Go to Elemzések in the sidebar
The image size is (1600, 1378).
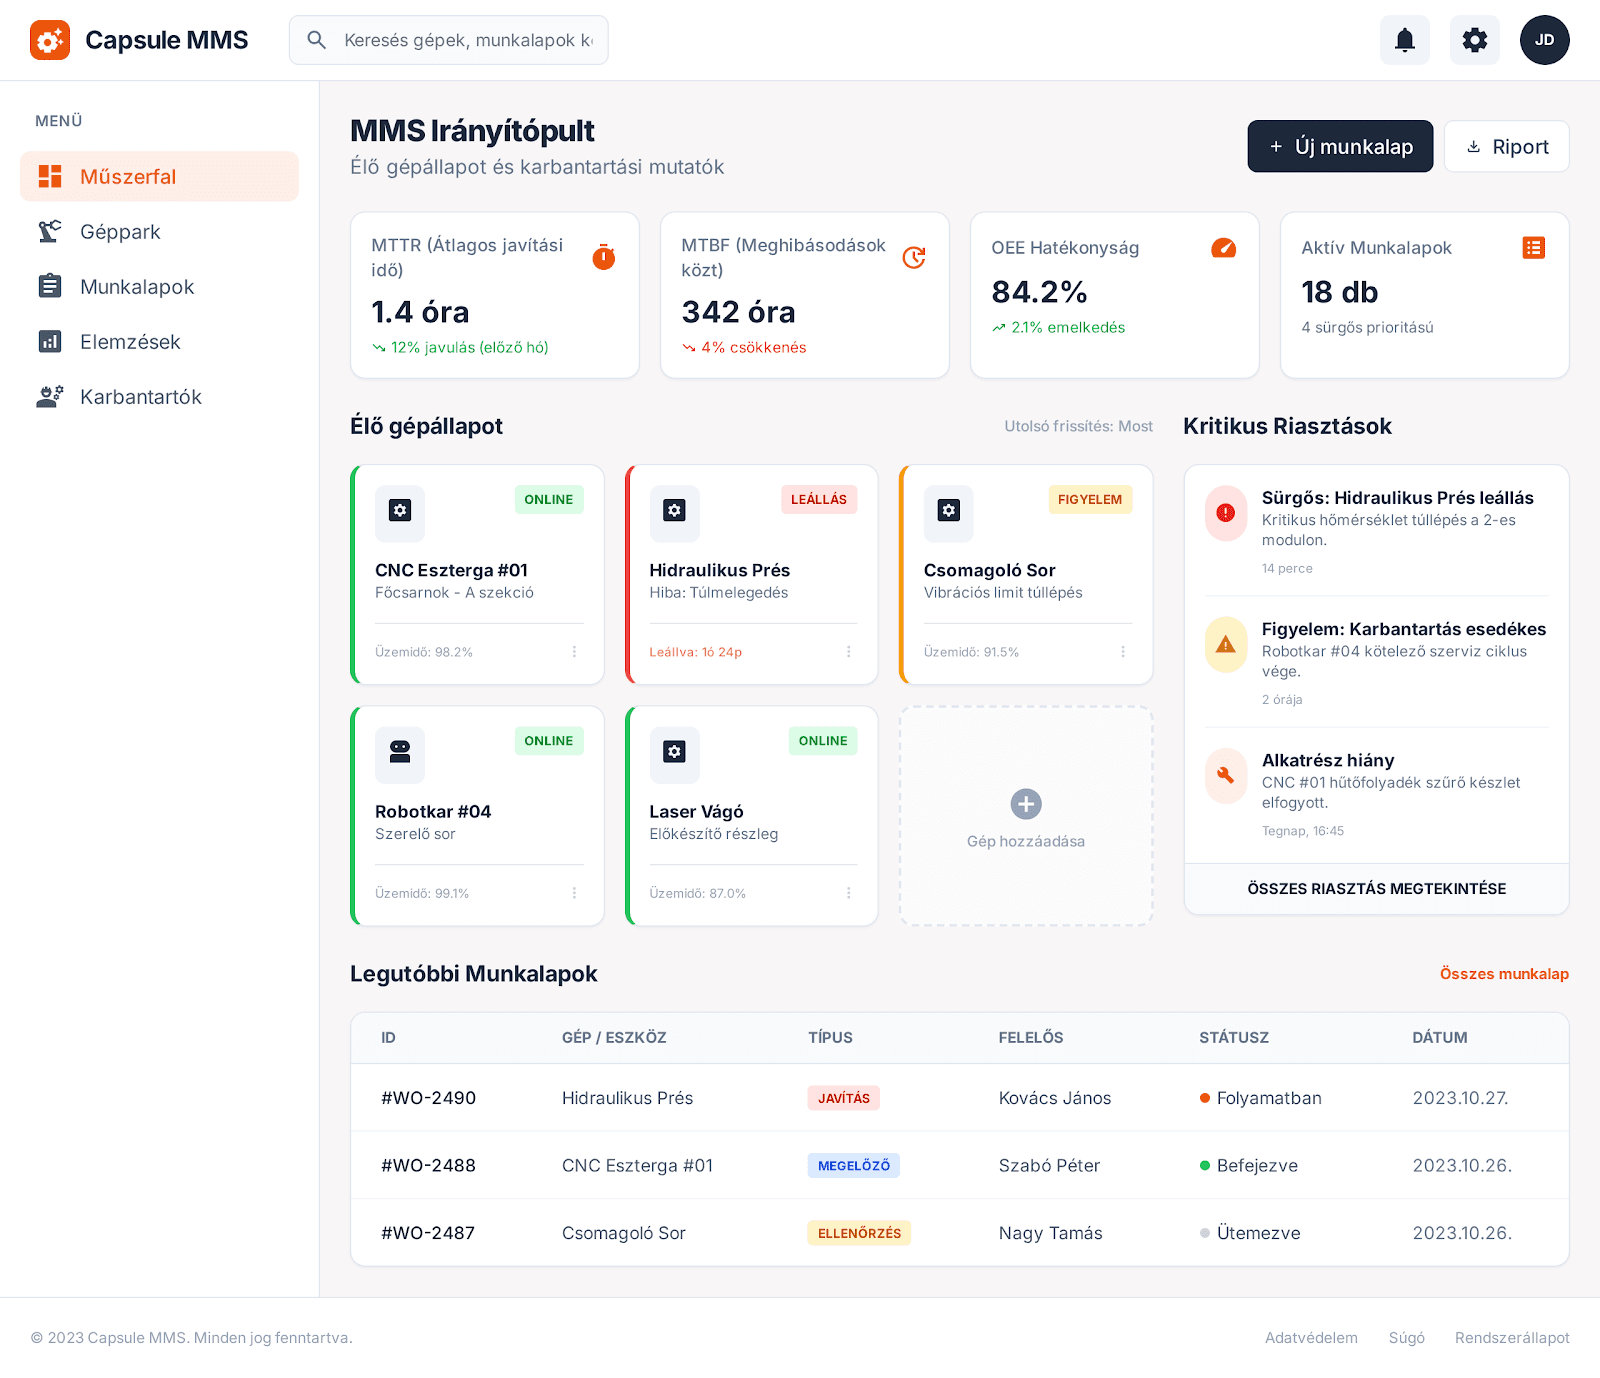130,342
